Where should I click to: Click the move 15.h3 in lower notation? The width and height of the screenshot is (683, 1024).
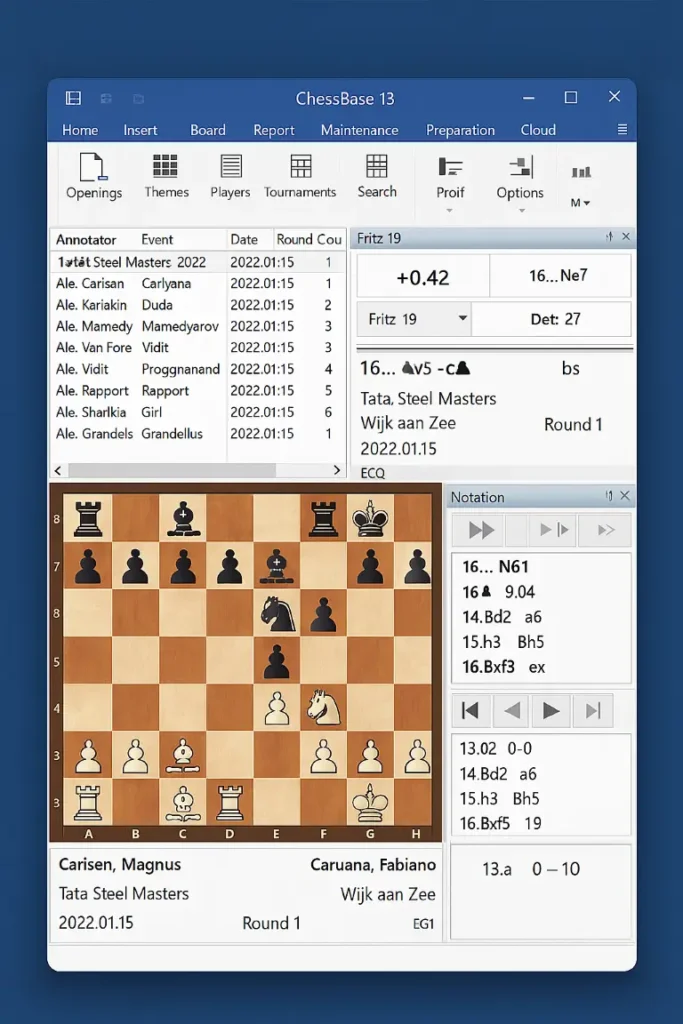pyautogui.click(x=479, y=799)
